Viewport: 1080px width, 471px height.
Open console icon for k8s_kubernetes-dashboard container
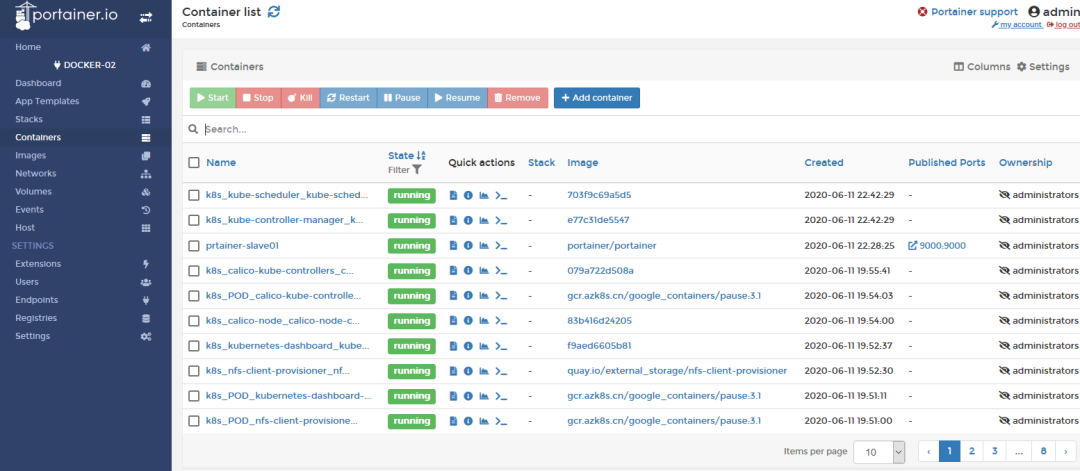pos(501,346)
